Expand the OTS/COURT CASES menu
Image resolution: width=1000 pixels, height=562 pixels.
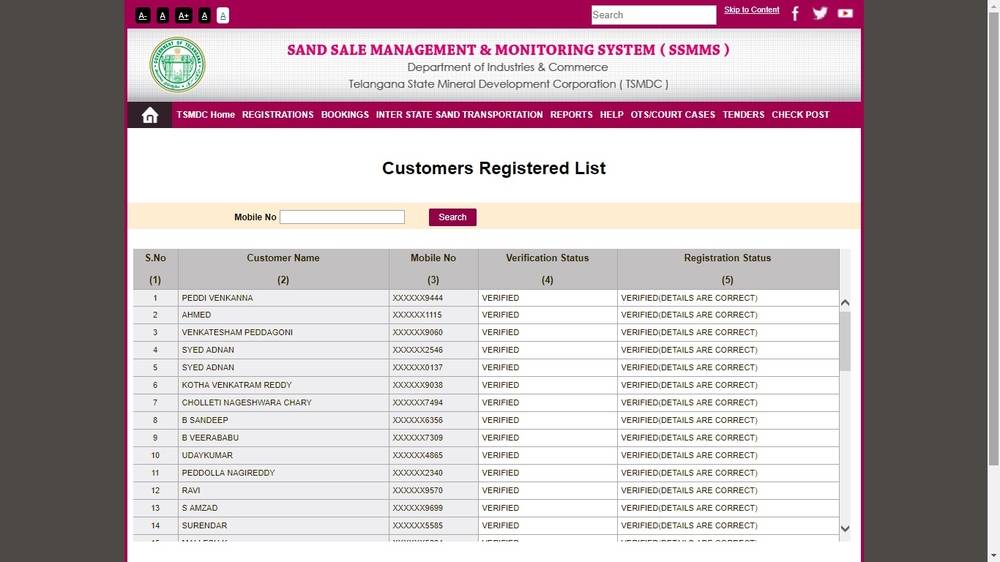673,115
